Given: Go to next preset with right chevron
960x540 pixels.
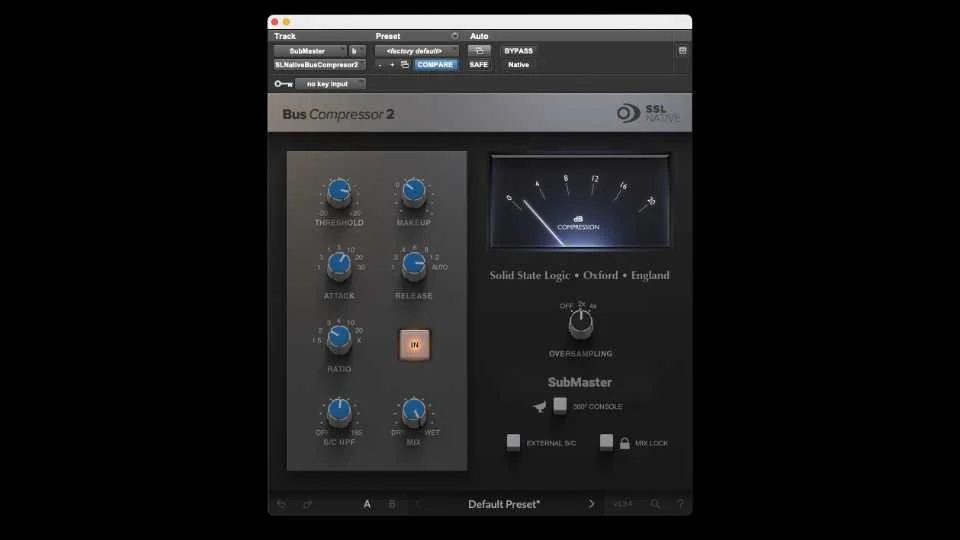Looking at the screenshot, I should pos(591,504).
